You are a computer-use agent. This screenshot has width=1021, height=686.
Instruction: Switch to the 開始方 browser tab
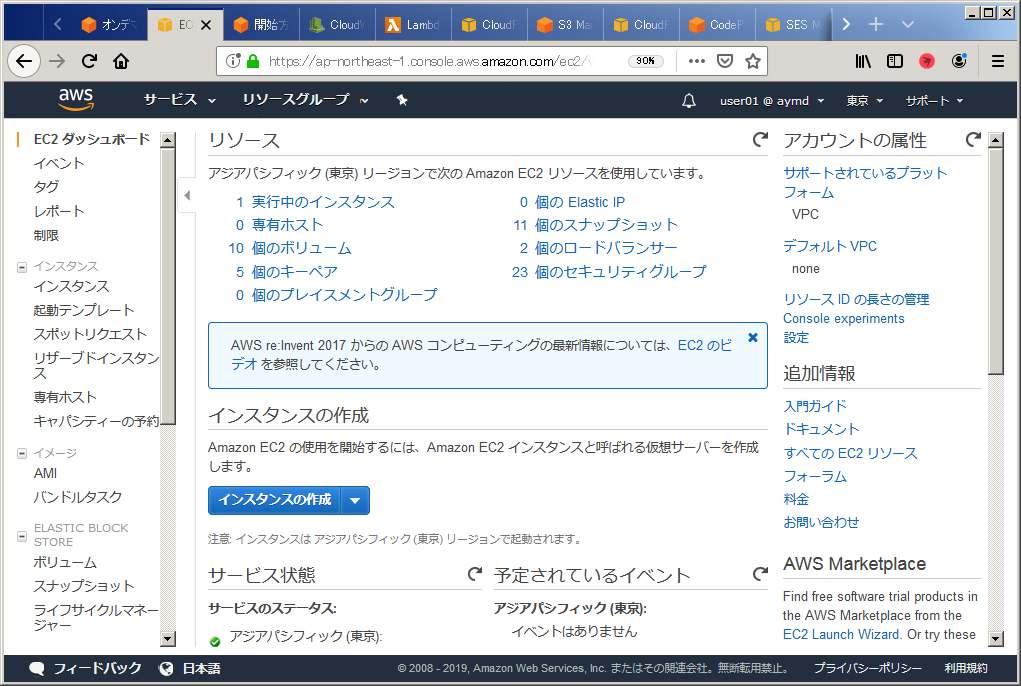pyautogui.click(x=261, y=25)
